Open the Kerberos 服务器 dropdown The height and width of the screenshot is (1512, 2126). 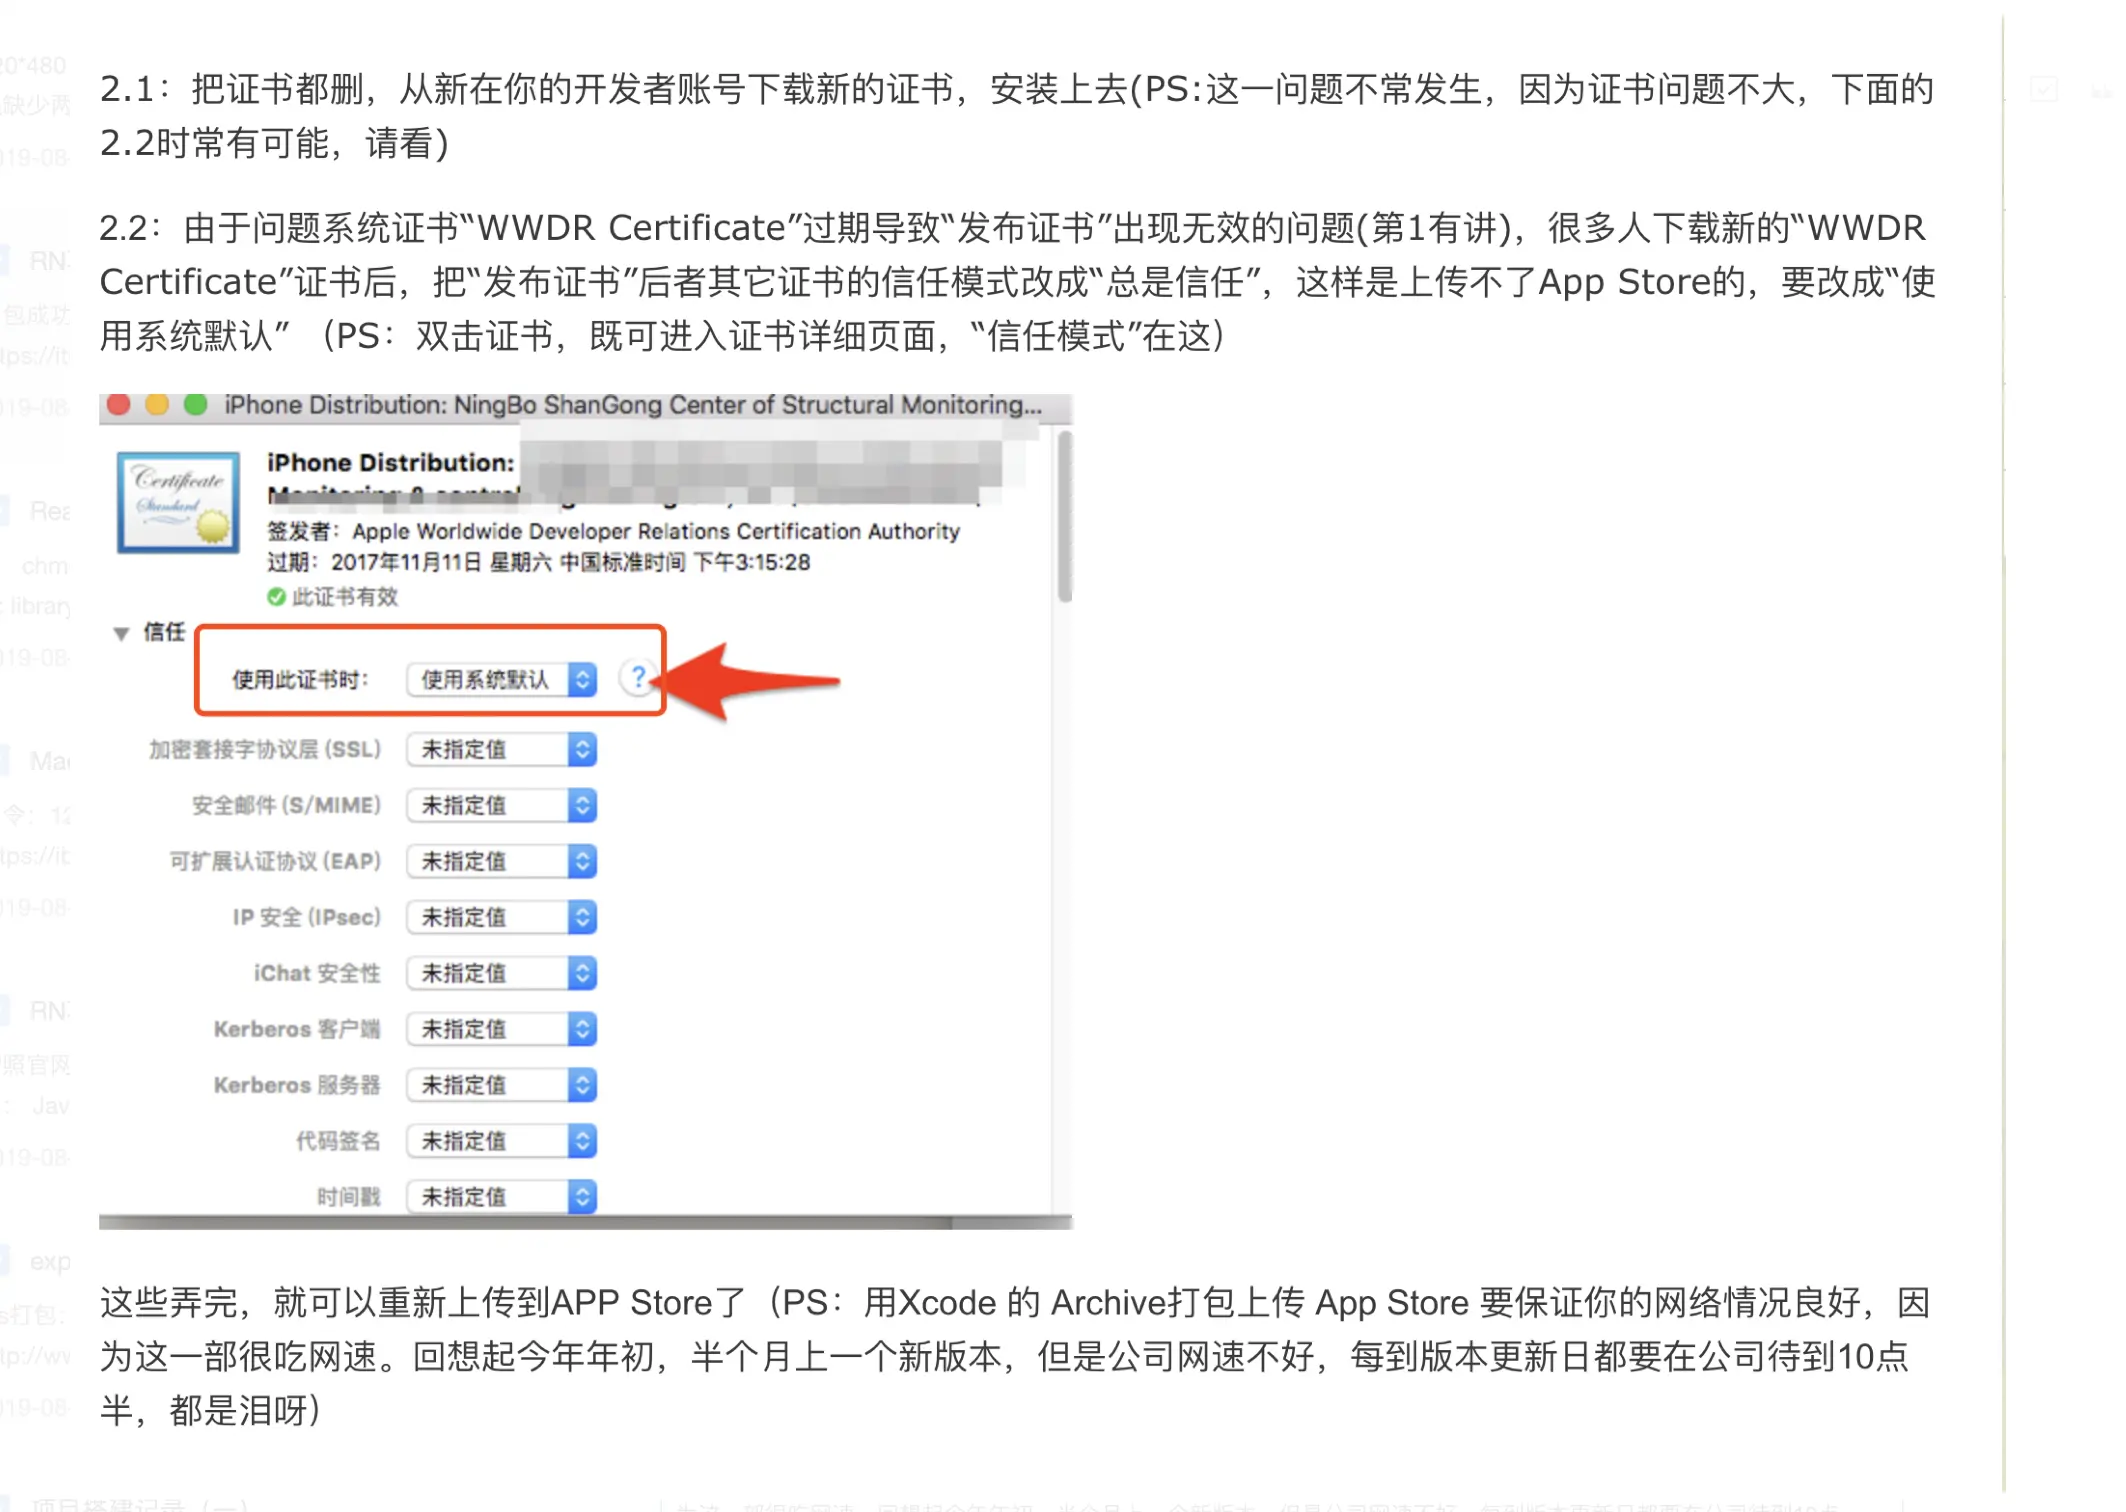tap(502, 1086)
